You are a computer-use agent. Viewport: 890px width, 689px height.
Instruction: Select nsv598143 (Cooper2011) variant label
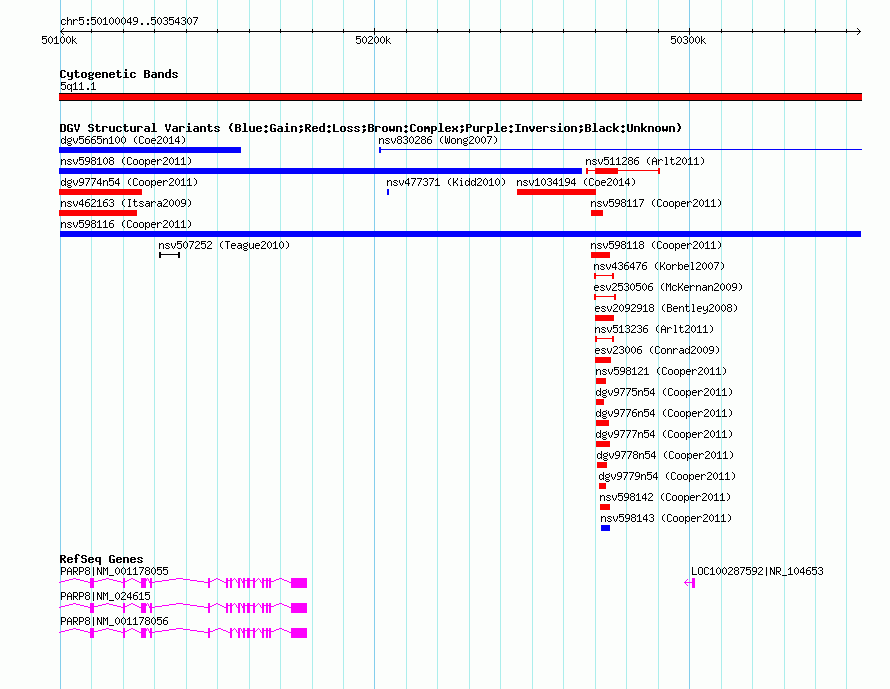point(666,518)
